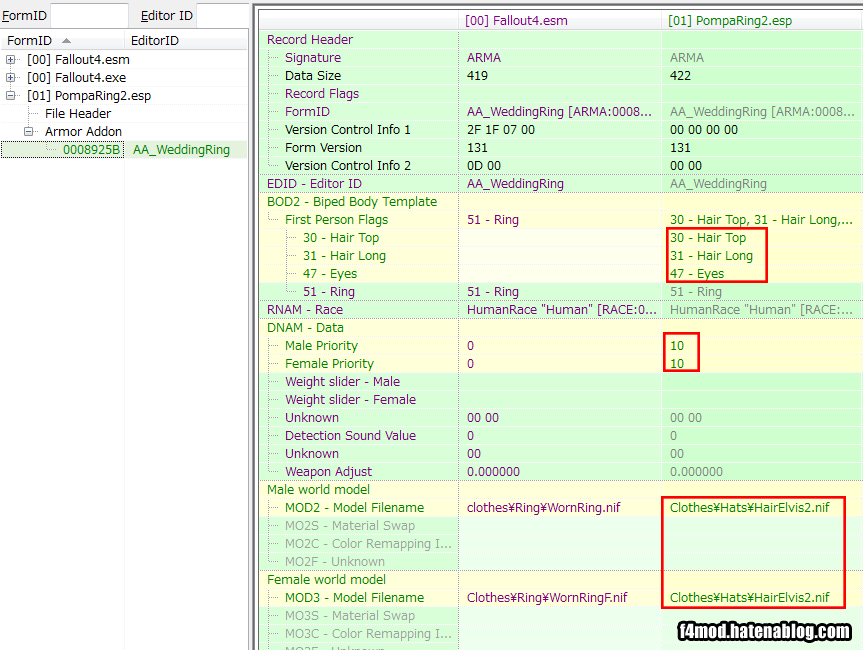Viewport: 863px width, 650px height.
Task: Select MOD3 - Model Filename row label
Action: (354, 598)
